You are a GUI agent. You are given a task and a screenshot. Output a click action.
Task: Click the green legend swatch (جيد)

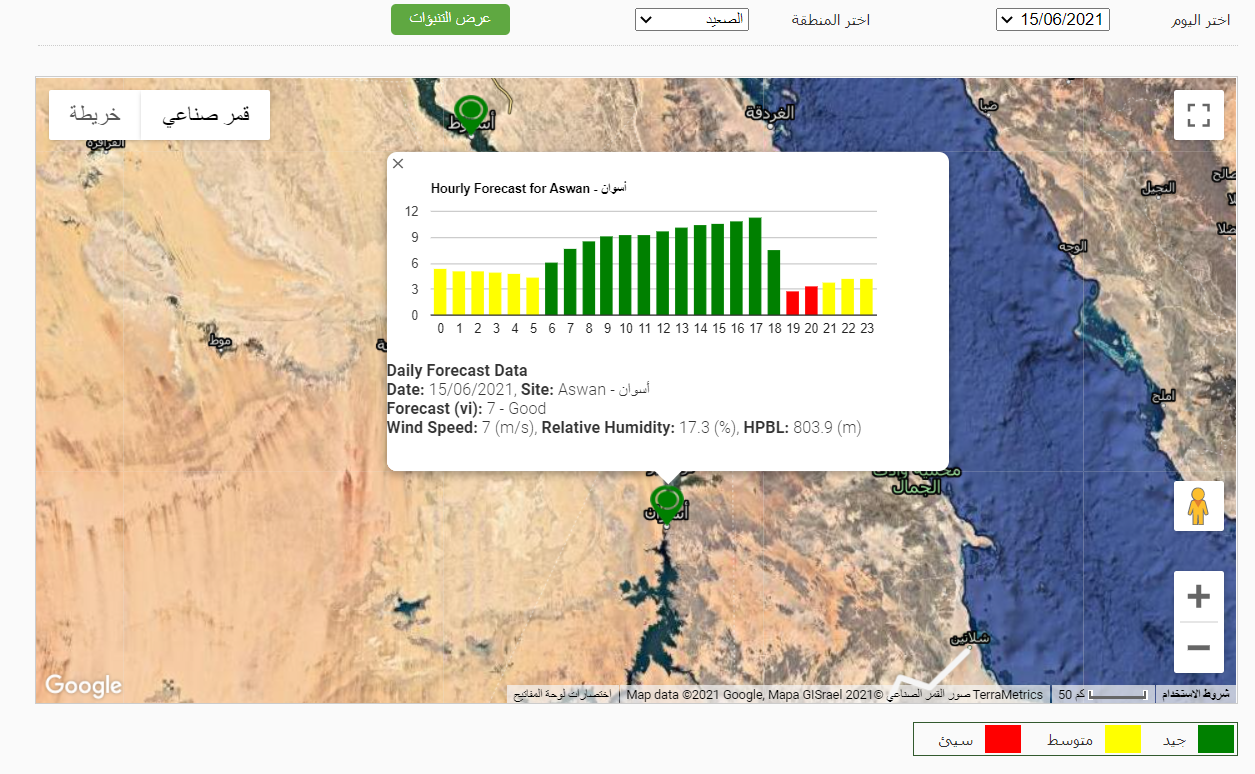click(x=1216, y=739)
